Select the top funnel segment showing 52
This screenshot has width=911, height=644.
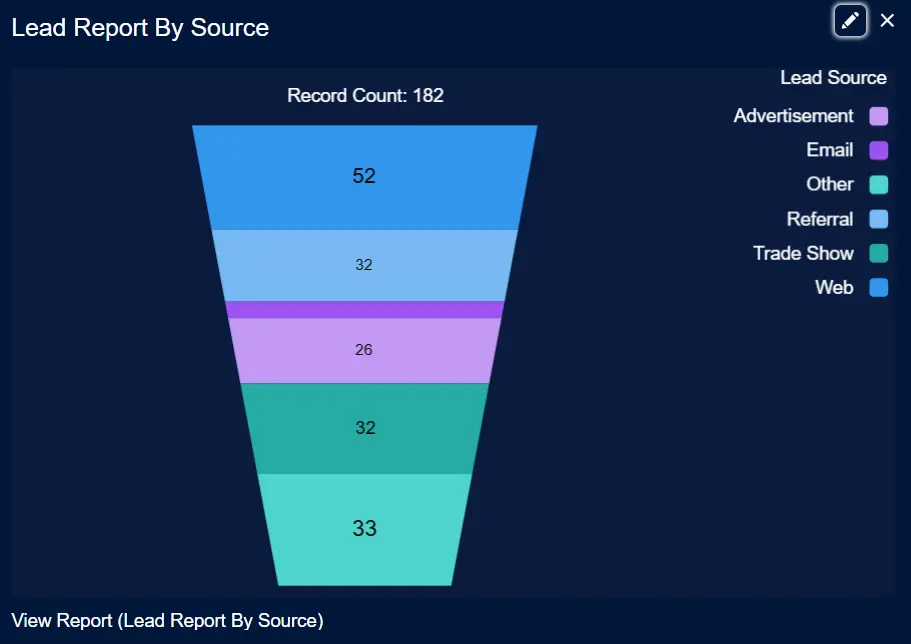(x=364, y=177)
